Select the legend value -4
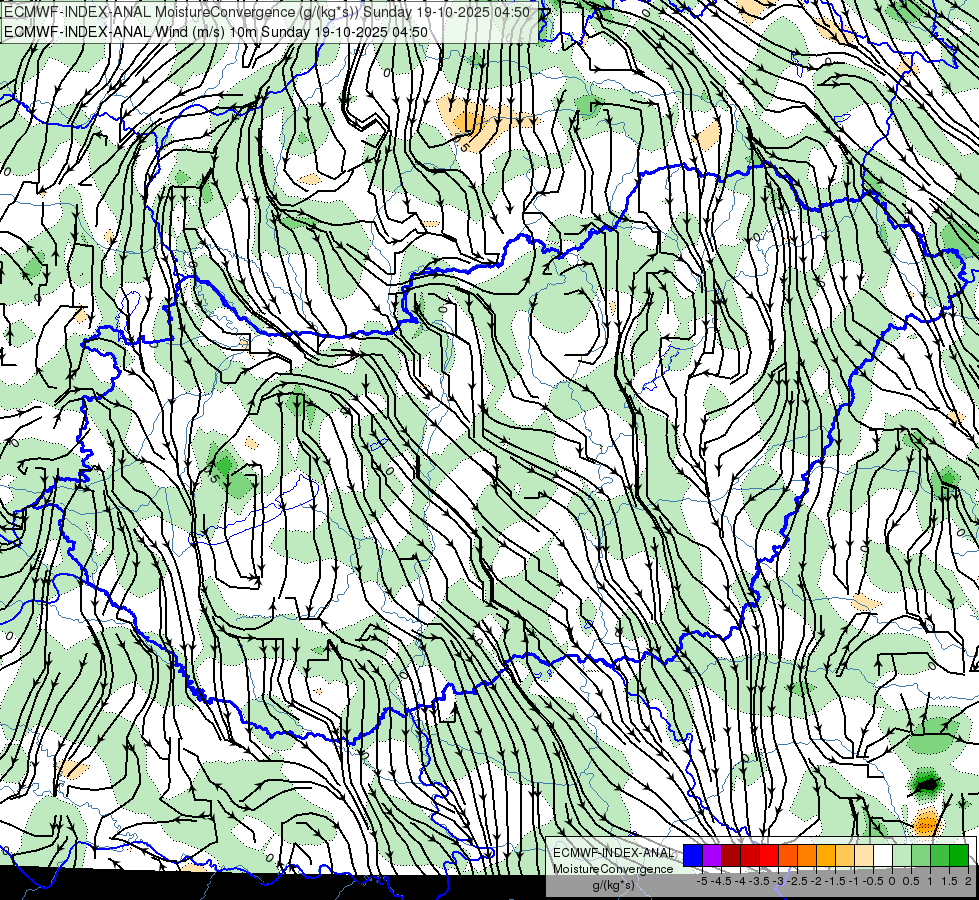The image size is (979, 900). click(740, 881)
